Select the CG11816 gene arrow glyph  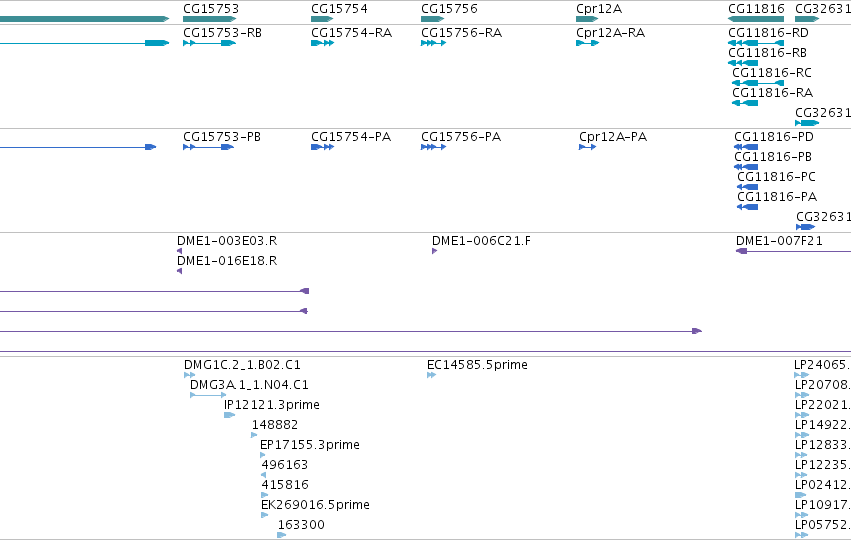coord(756,19)
